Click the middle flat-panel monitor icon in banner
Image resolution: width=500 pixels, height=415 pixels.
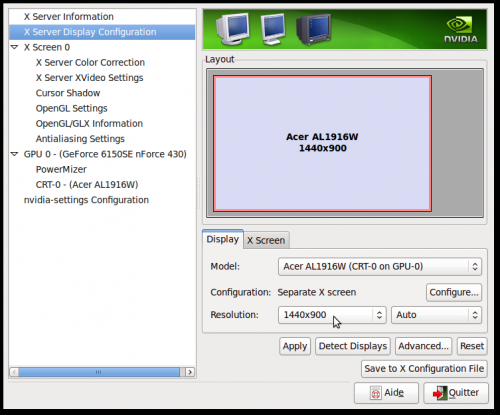coord(273,29)
